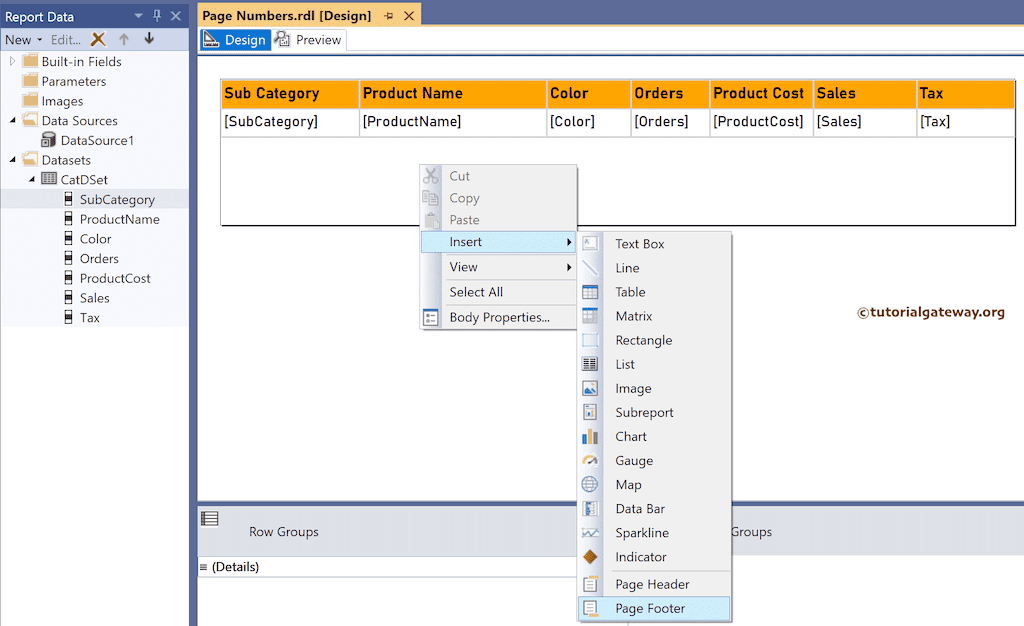Click the move down arrow in Report Data
This screenshot has height=626, width=1024.
pyautogui.click(x=149, y=39)
